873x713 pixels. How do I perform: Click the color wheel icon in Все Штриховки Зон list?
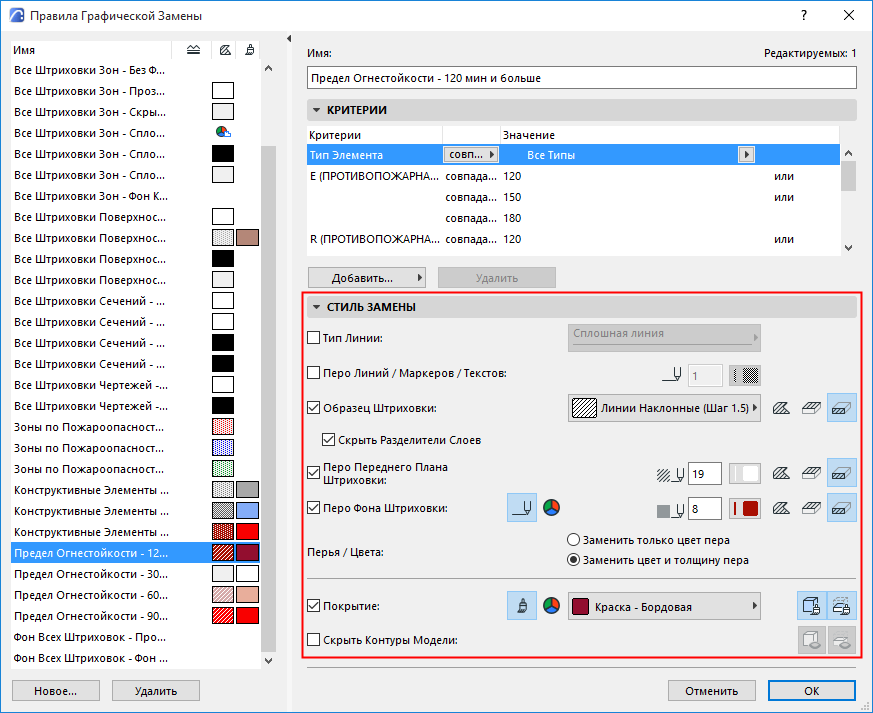pyautogui.click(x=223, y=132)
